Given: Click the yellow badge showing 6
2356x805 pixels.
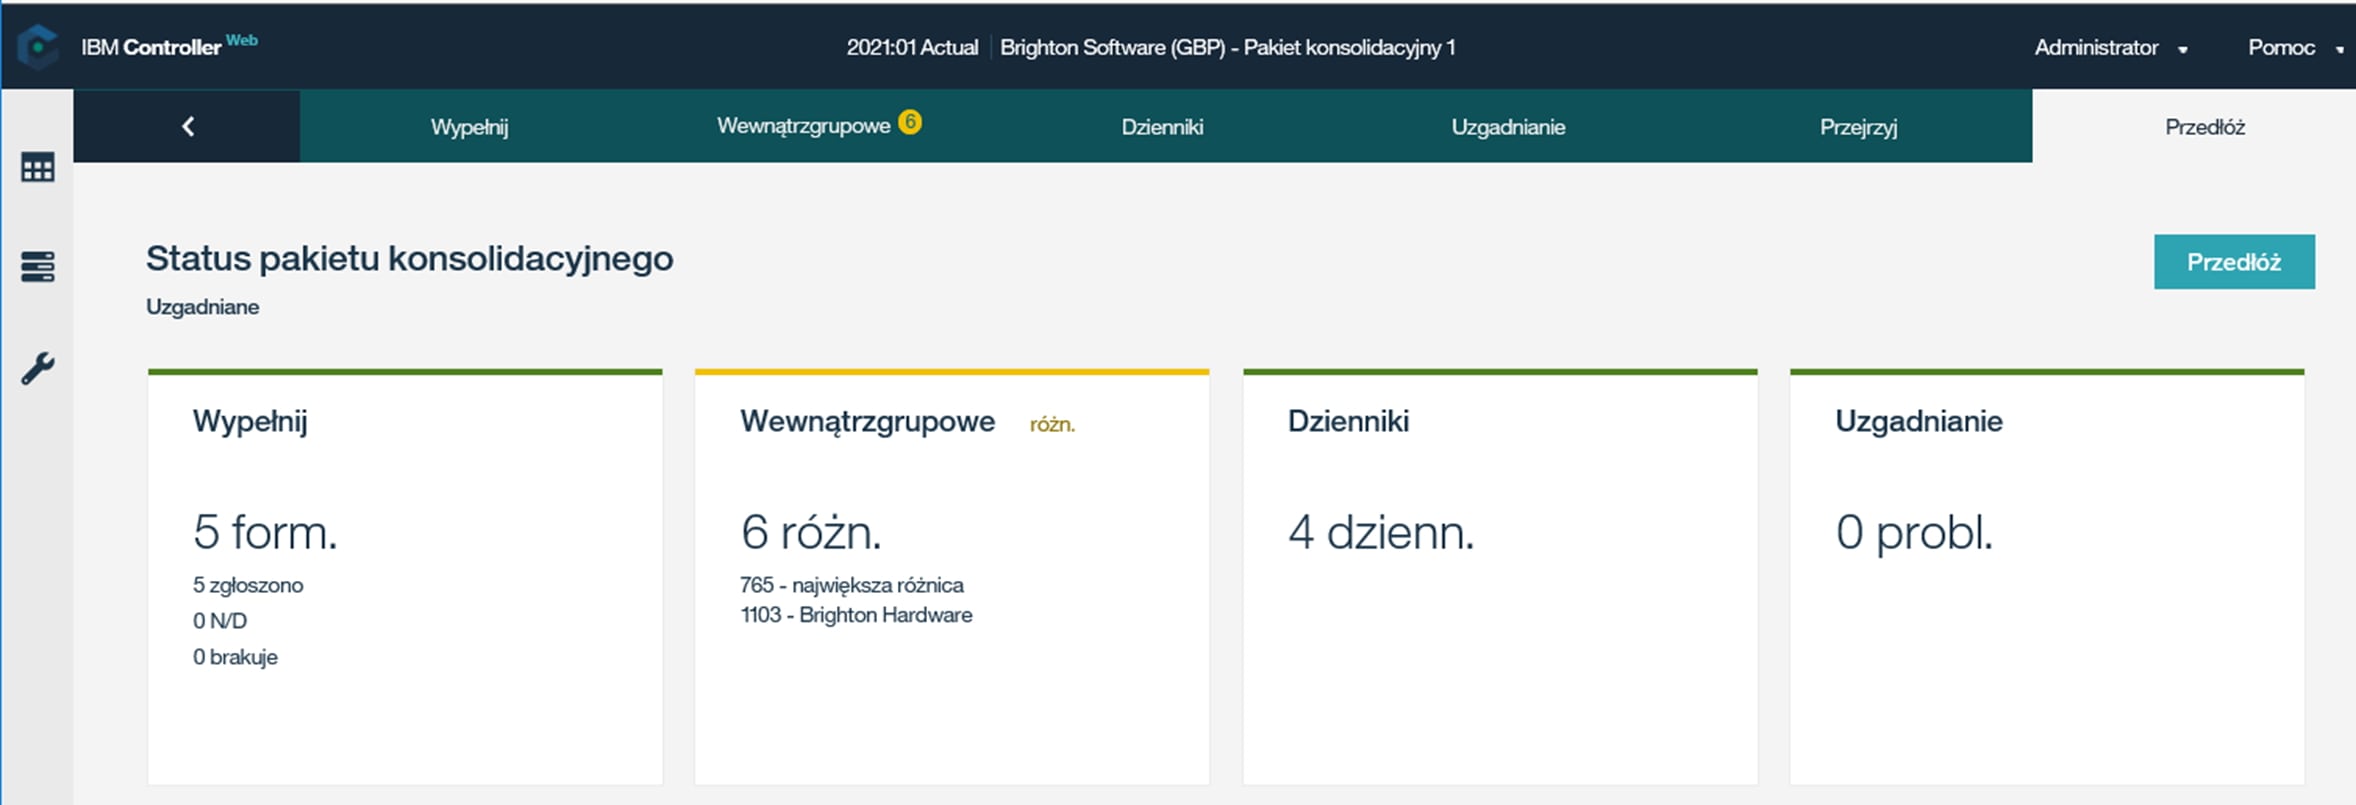Looking at the screenshot, I should point(909,122).
